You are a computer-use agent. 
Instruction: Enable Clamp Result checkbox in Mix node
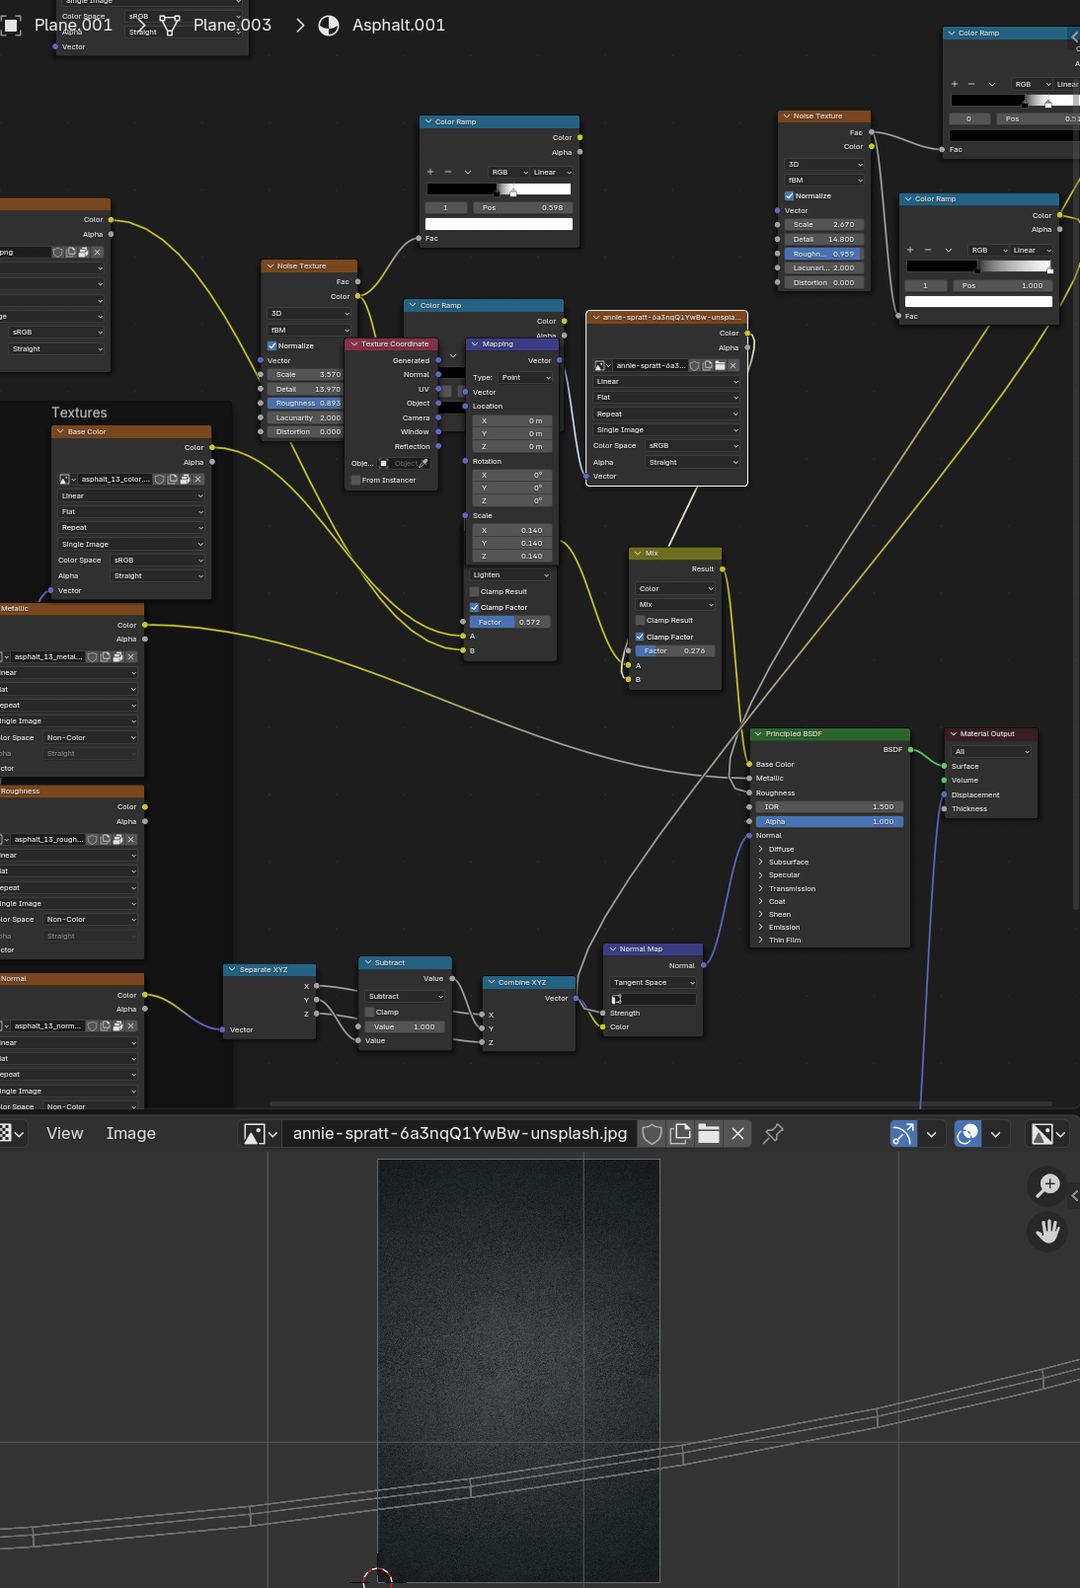[640, 620]
